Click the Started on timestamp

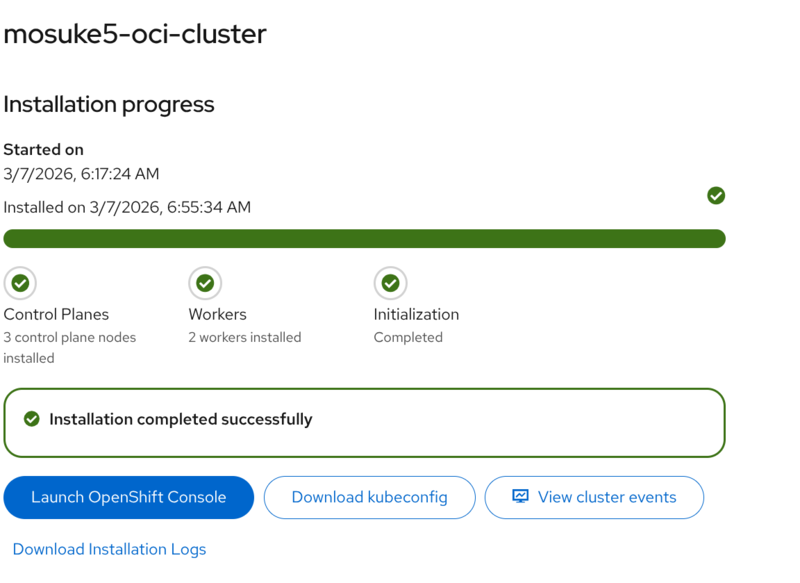pyautogui.click(x=81, y=174)
